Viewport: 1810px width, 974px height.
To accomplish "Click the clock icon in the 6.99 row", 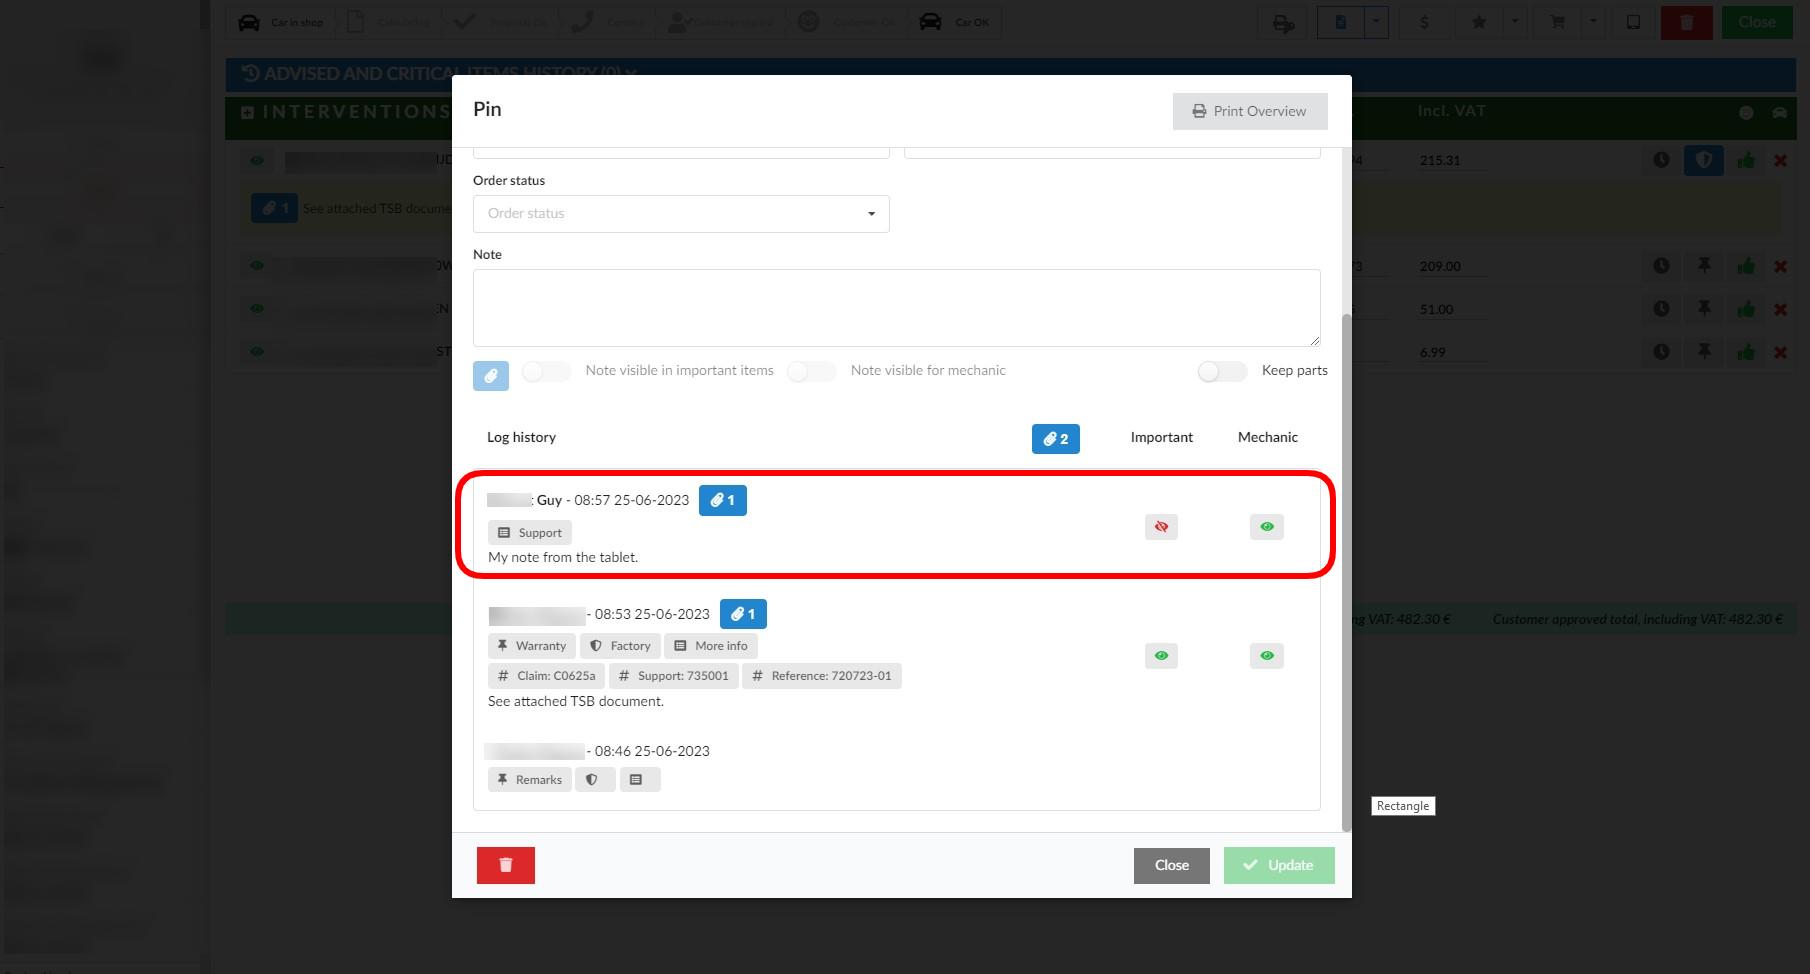I will coord(1661,352).
